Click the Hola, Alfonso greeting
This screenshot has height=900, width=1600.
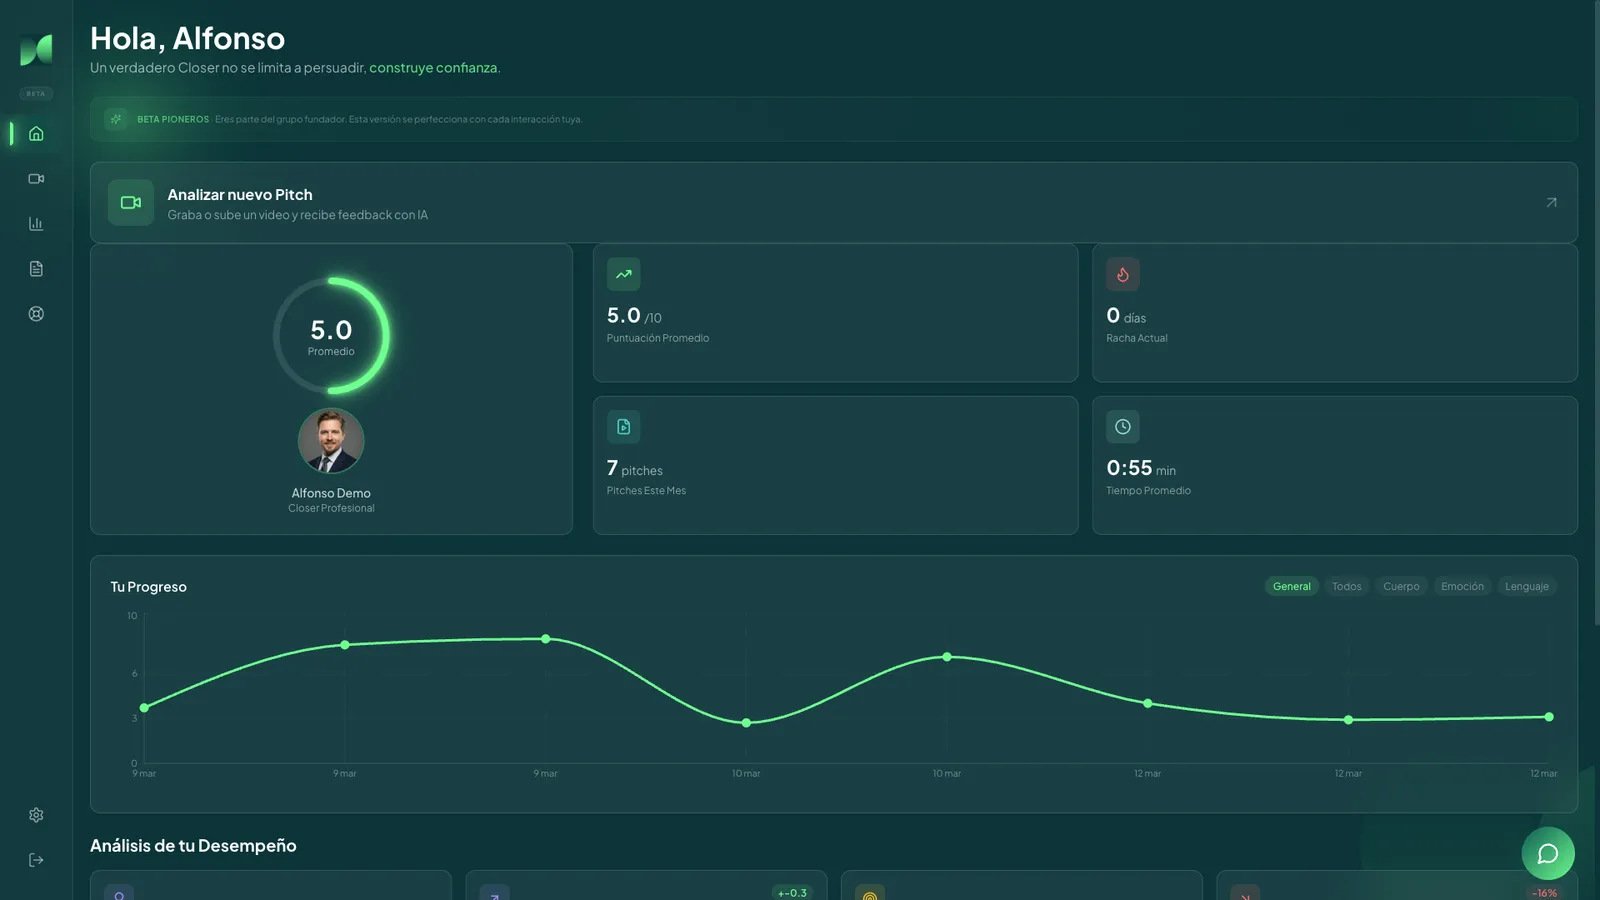[x=188, y=38]
